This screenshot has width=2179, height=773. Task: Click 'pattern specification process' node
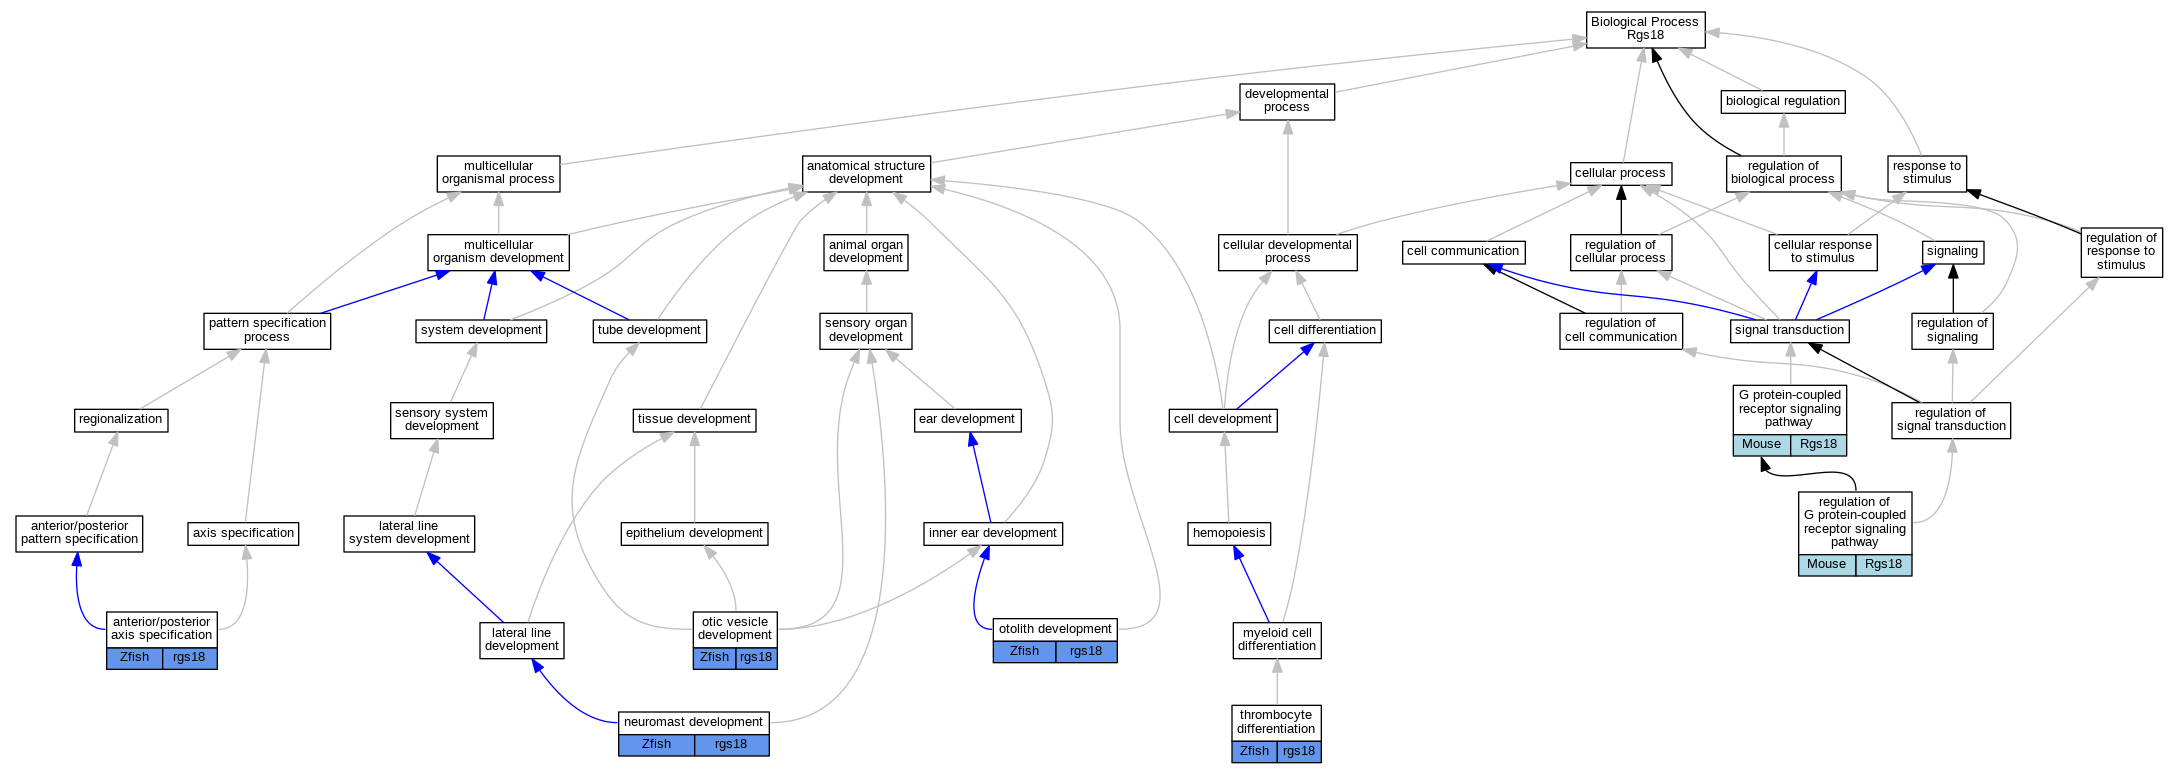pos(267,331)
